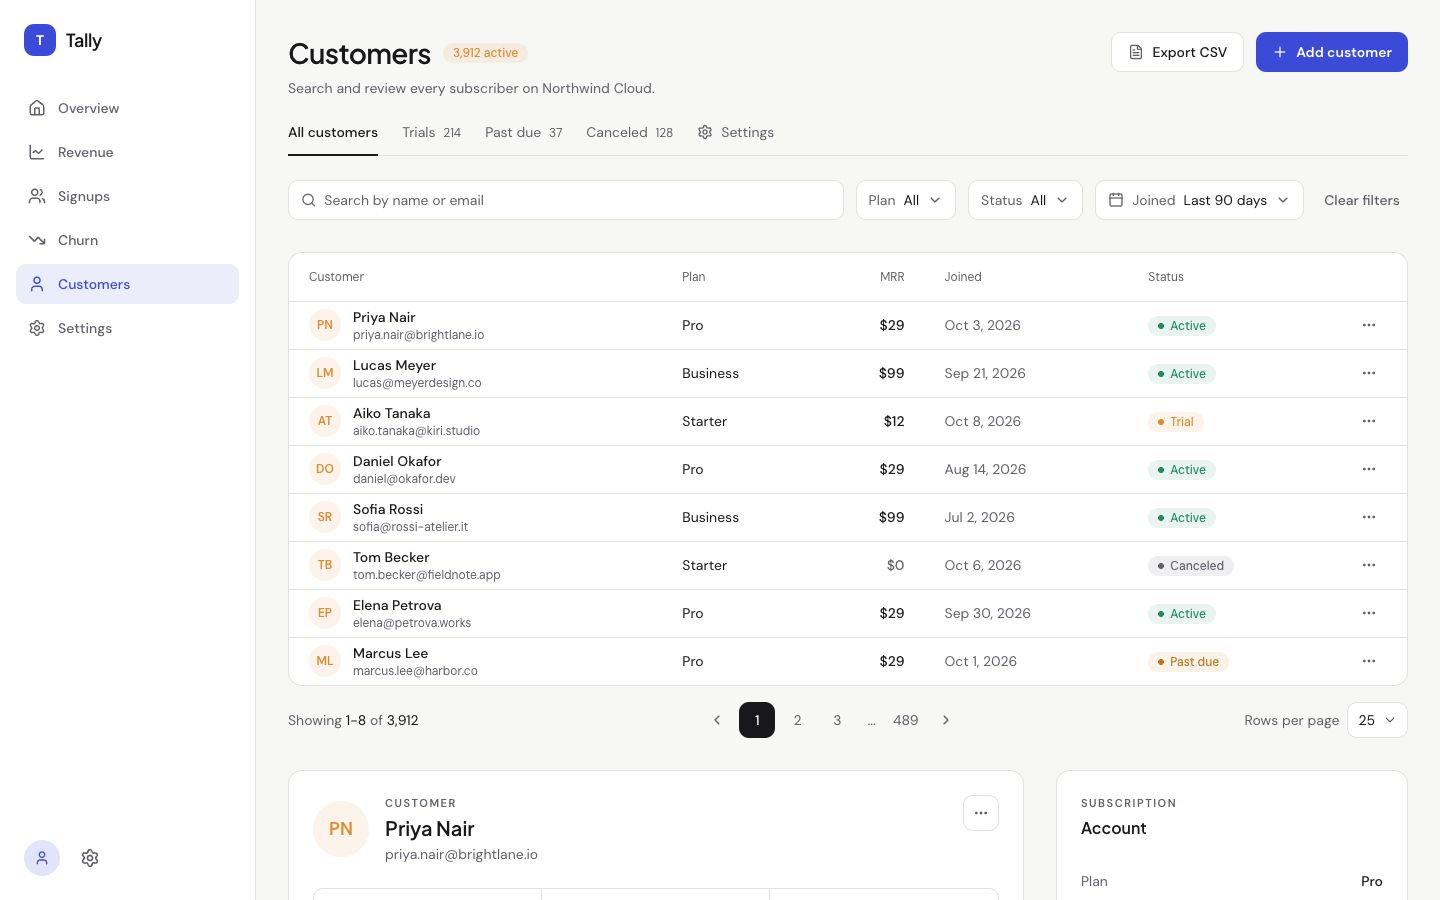Open row actions for Daniel Okafor
1440x900 pixels.
[x=1369, y=469]
